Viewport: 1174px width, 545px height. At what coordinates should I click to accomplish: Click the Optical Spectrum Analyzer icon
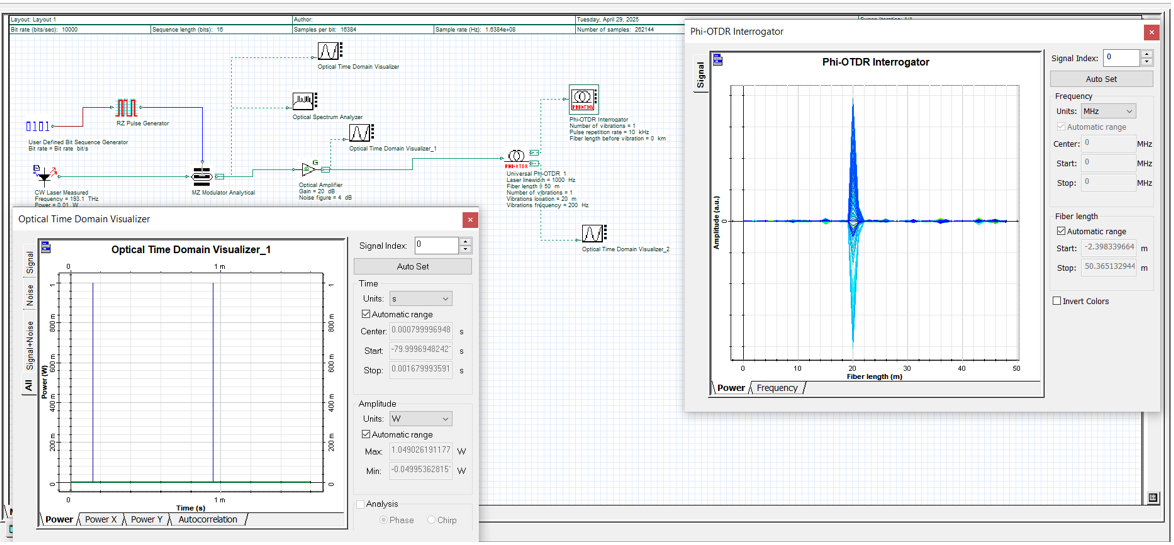(305, 102)
